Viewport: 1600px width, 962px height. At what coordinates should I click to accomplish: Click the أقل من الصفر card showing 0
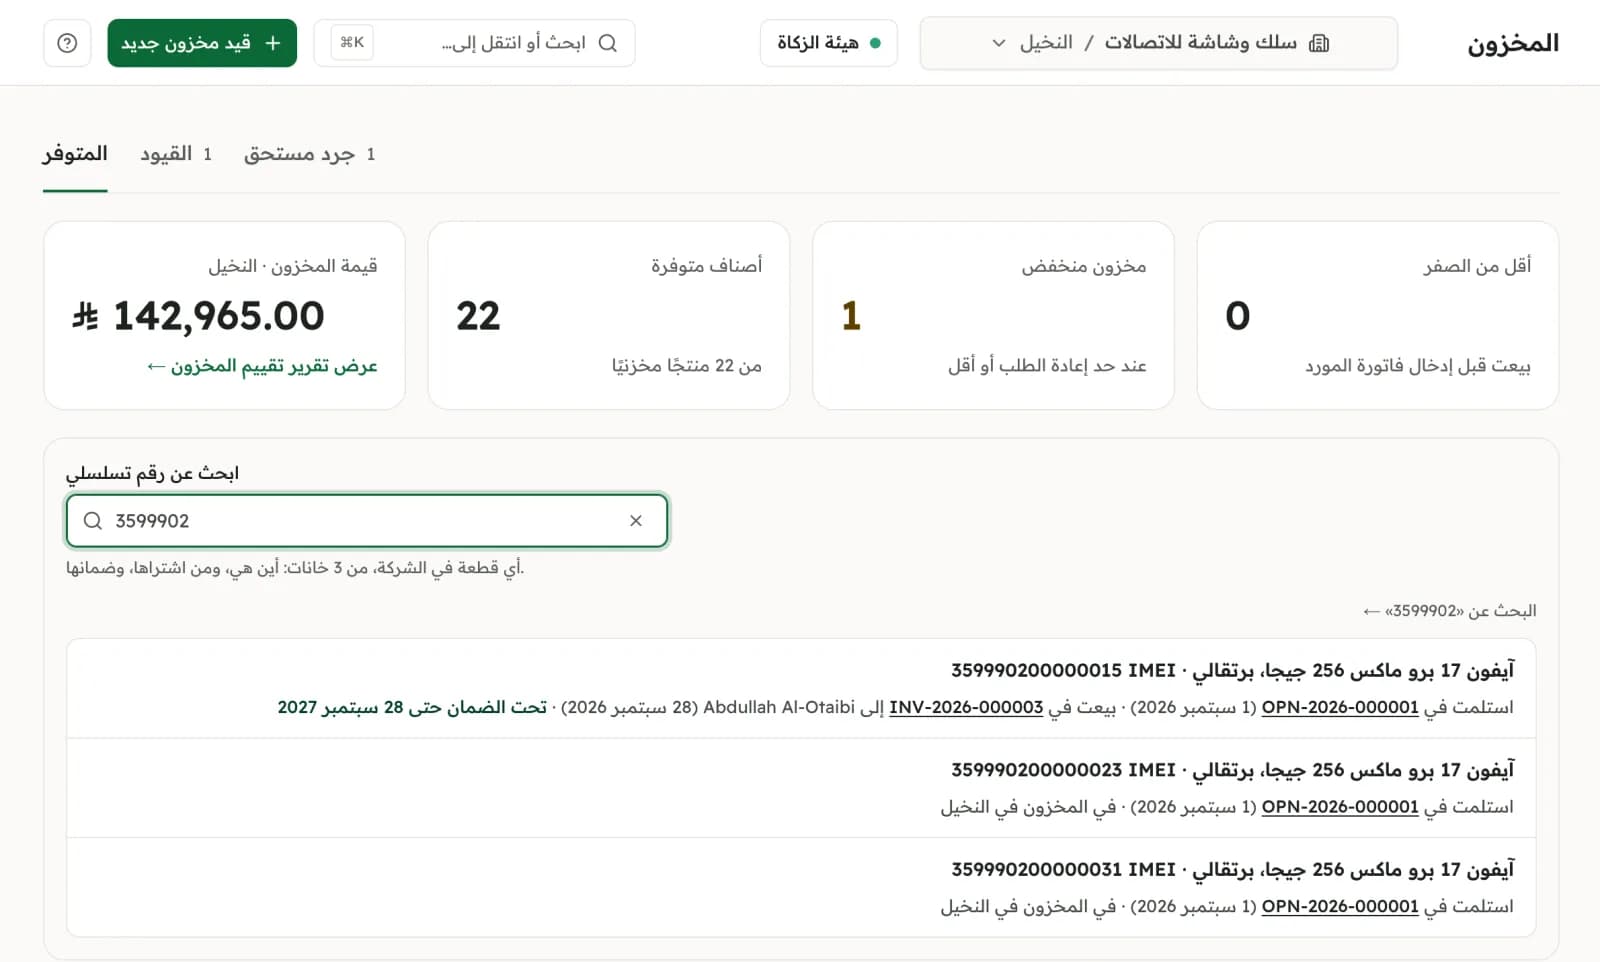(x=1378, y=315)
